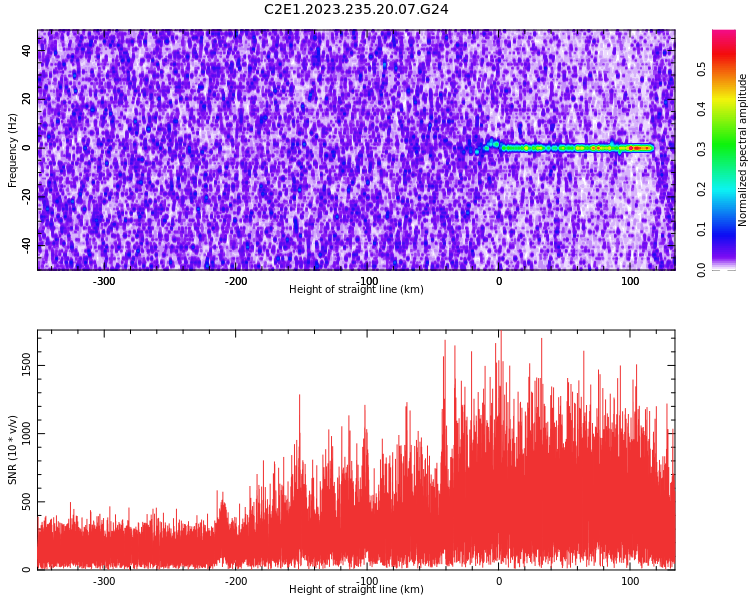Viewport: 750px width, 600px height.
Task: Click the 500 tick label on the SNR axis
Action: click(x=26, y=501)
